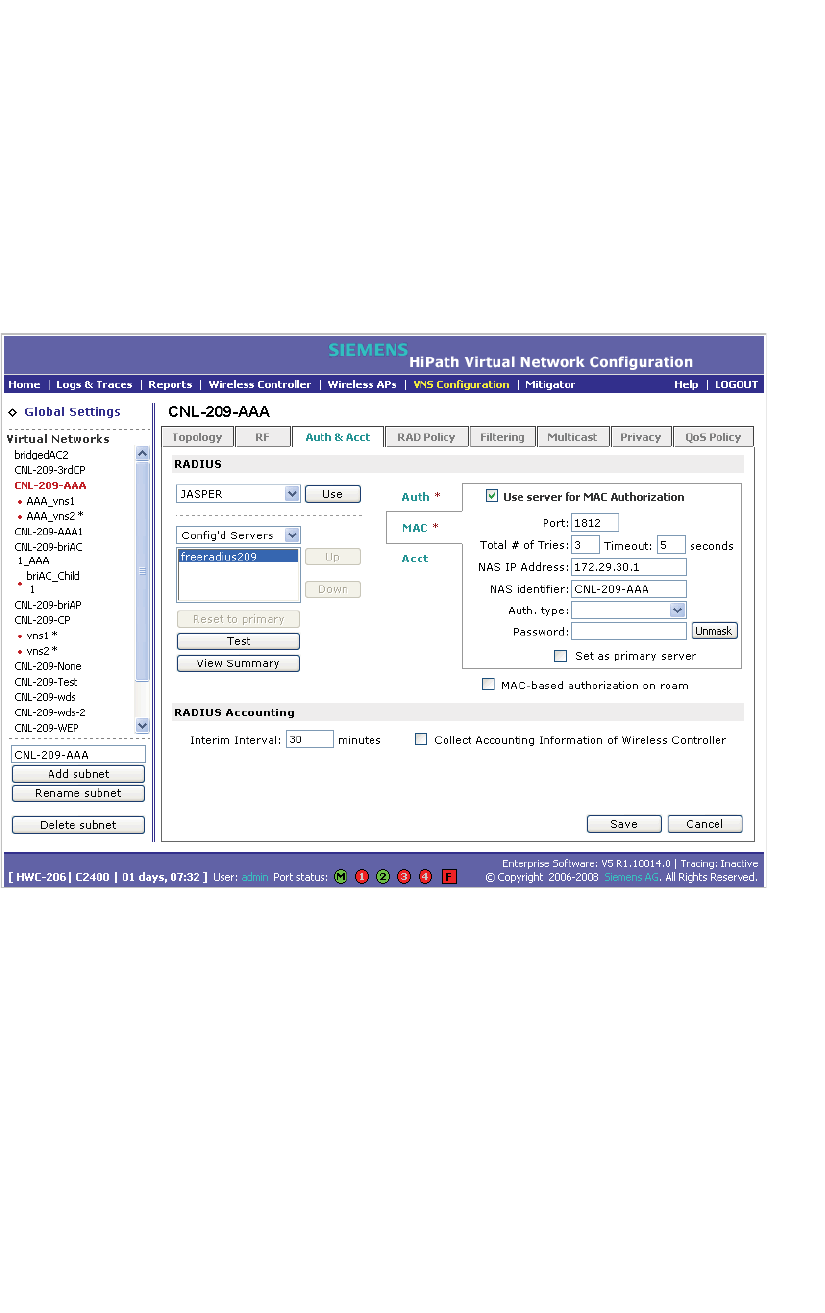Open the Filtering tab
825x1313 pixels.
(502, 437)
